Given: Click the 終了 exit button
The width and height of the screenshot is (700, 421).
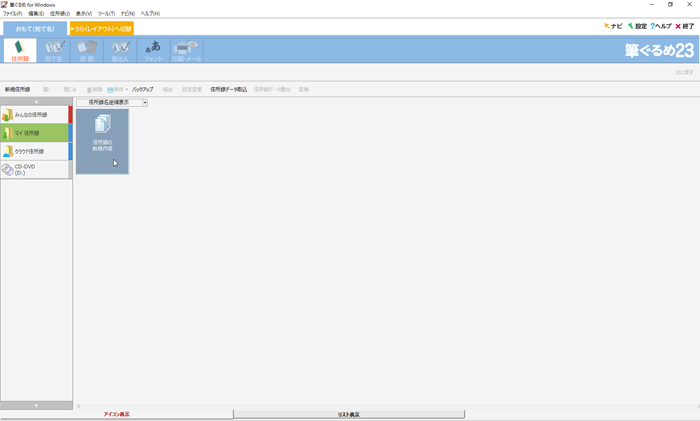Looking at the screenshot, I should 684,26.
